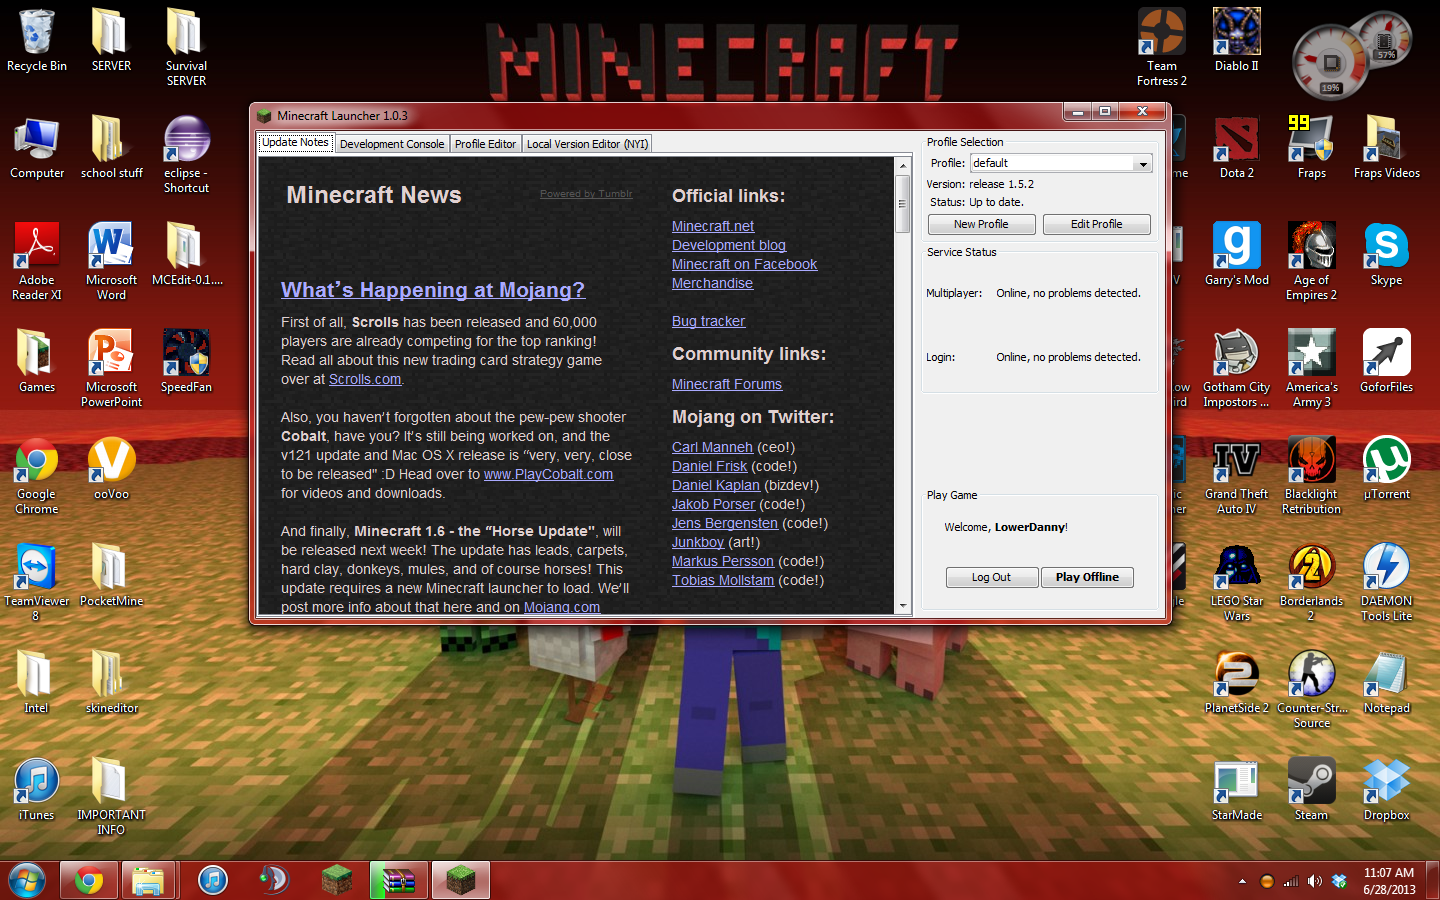The width and height of the screenshot is (1440, 900).
Task: Click the Log Out button
Action: pos(991,577)
